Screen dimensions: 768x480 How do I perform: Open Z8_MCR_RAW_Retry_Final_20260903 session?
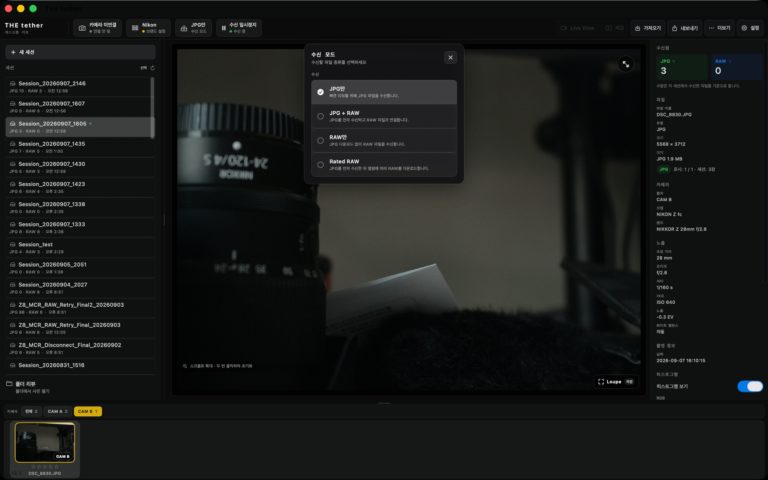(78, 328)
